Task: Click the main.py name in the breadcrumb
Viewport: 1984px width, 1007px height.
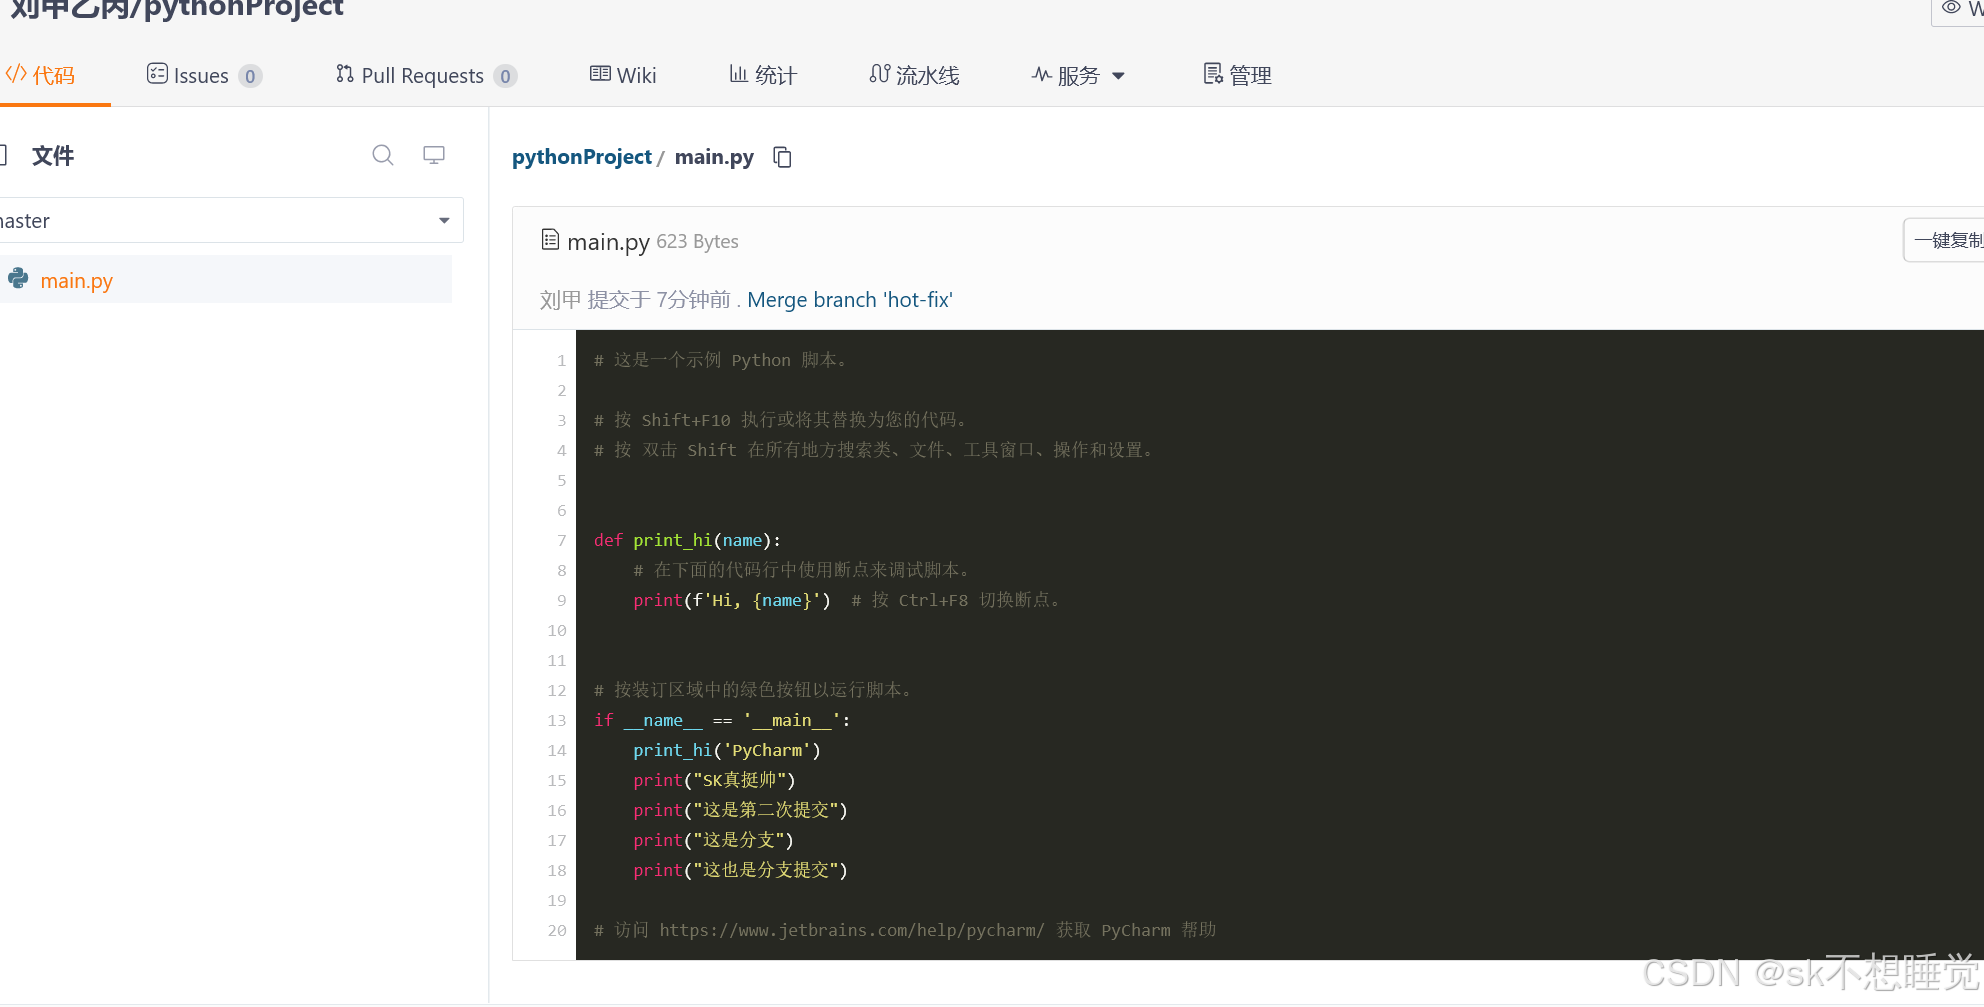Action: coord(714,157)
